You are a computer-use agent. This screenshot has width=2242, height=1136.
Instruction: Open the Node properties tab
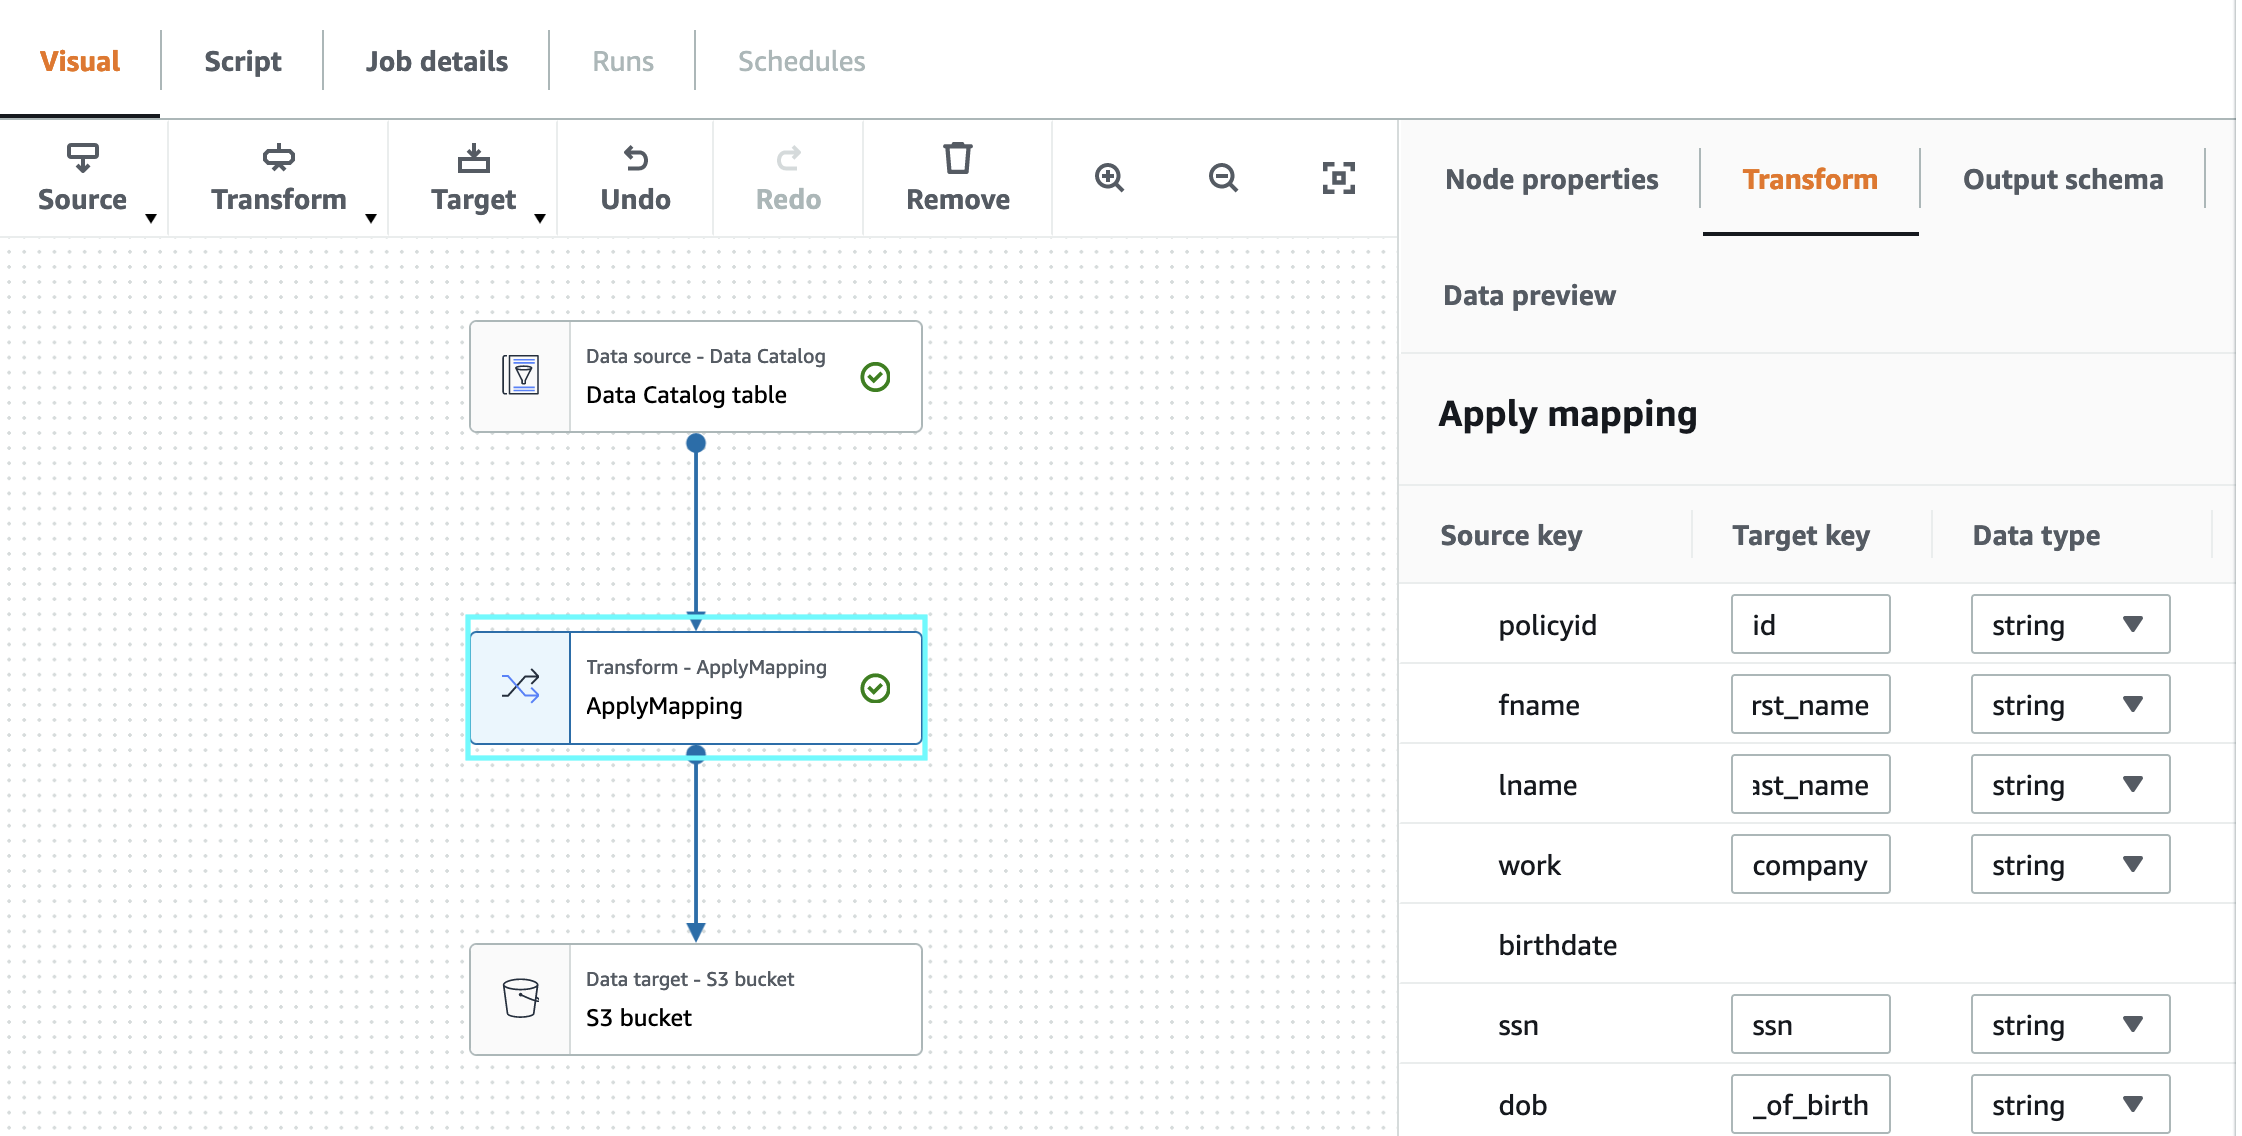pyautogui.click(x=1552, y=179)
